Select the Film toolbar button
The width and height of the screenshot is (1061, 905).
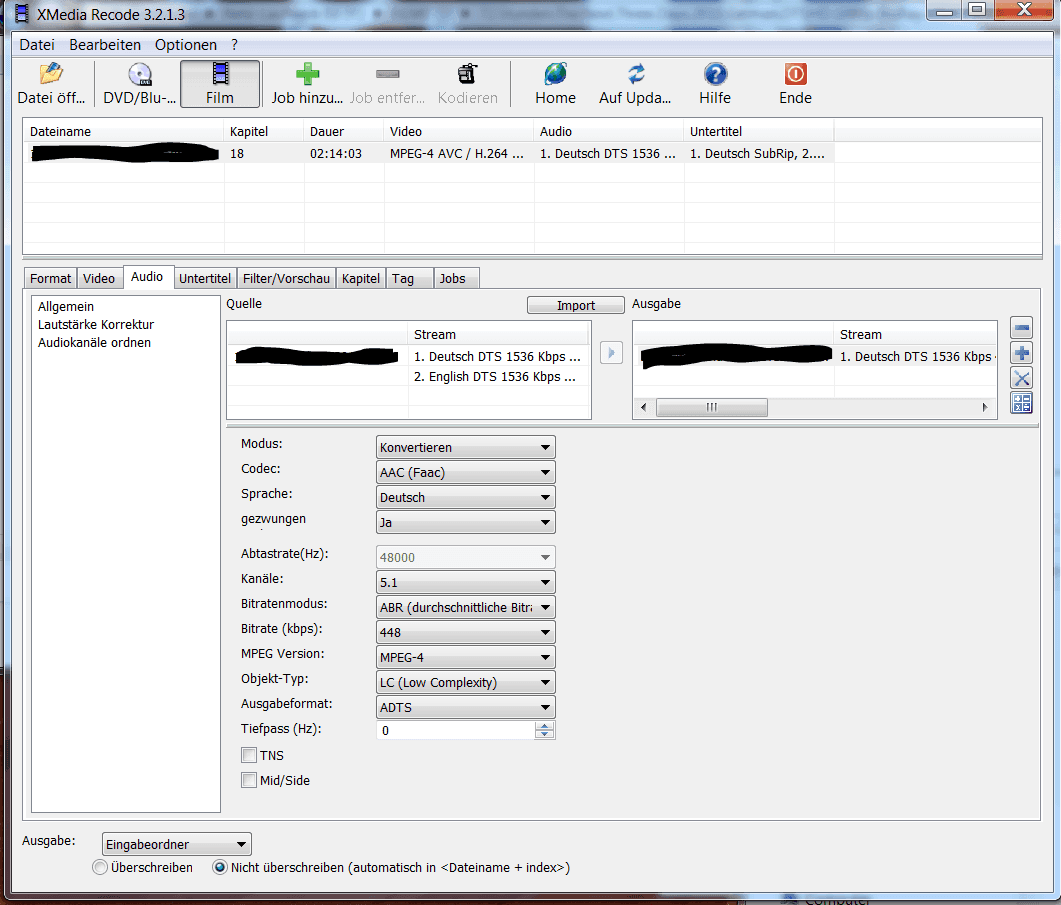(220, 84)
